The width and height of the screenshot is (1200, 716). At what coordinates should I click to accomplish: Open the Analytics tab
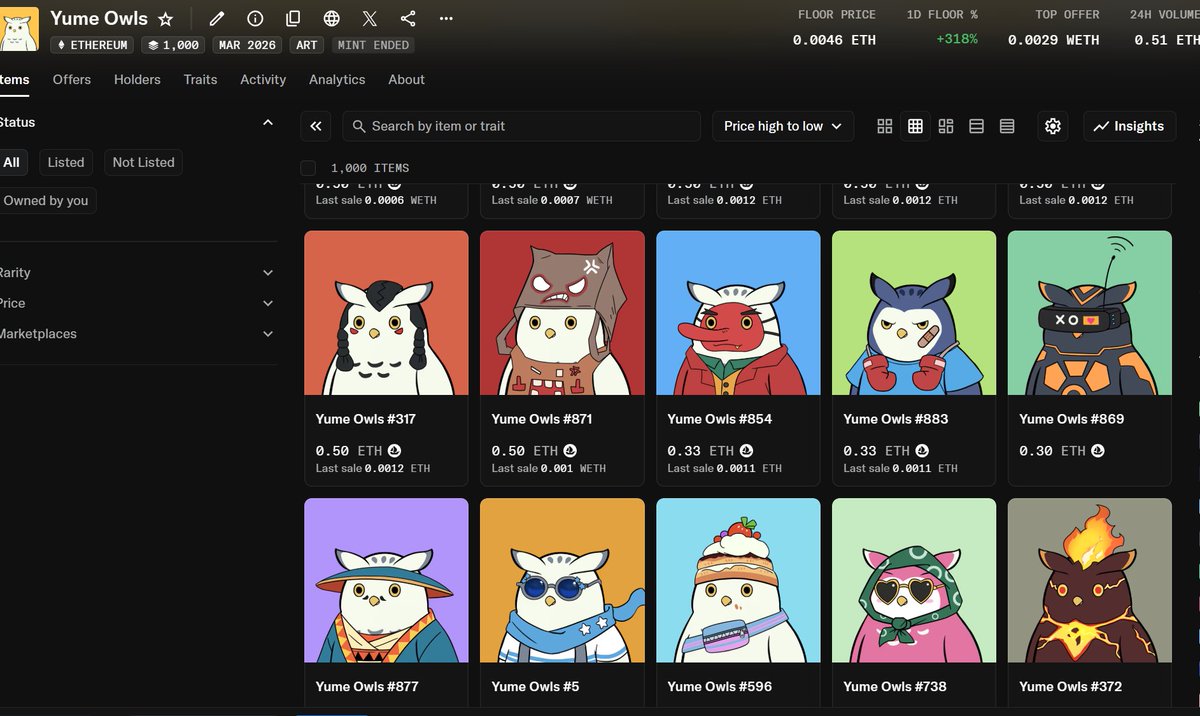click(337, 79)
